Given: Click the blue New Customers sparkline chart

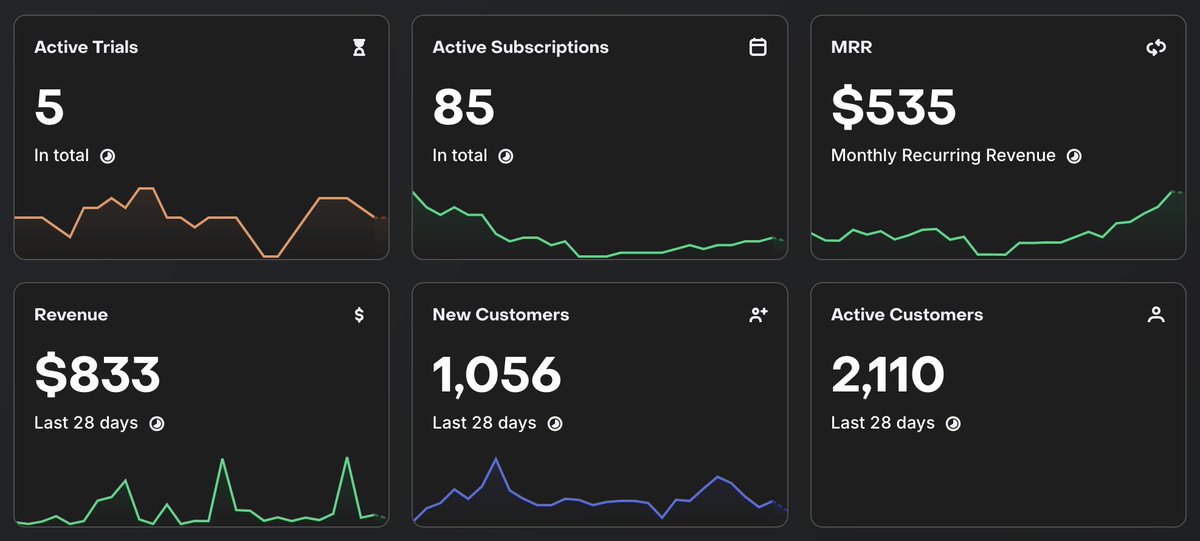Looking at the screenshot, I should [600, 491].
